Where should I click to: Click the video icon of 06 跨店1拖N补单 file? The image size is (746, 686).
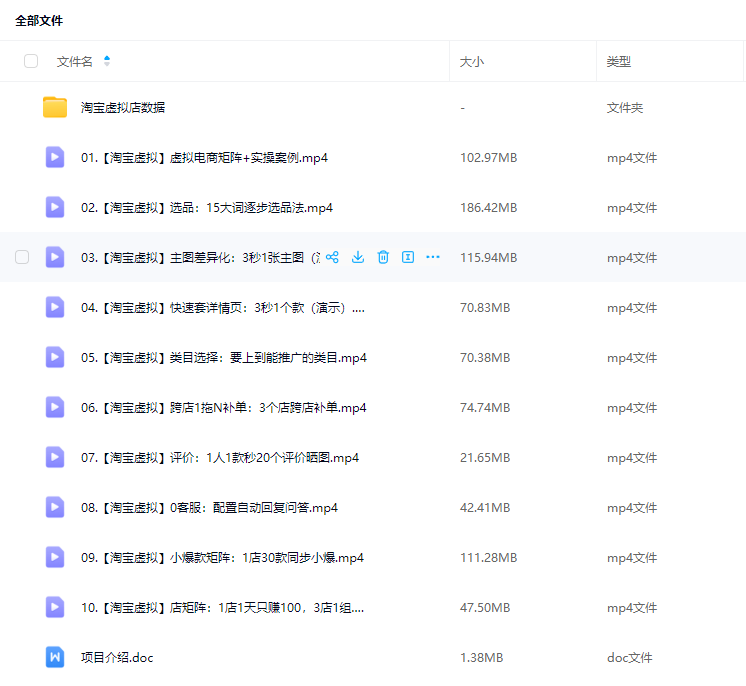[55, 407]
